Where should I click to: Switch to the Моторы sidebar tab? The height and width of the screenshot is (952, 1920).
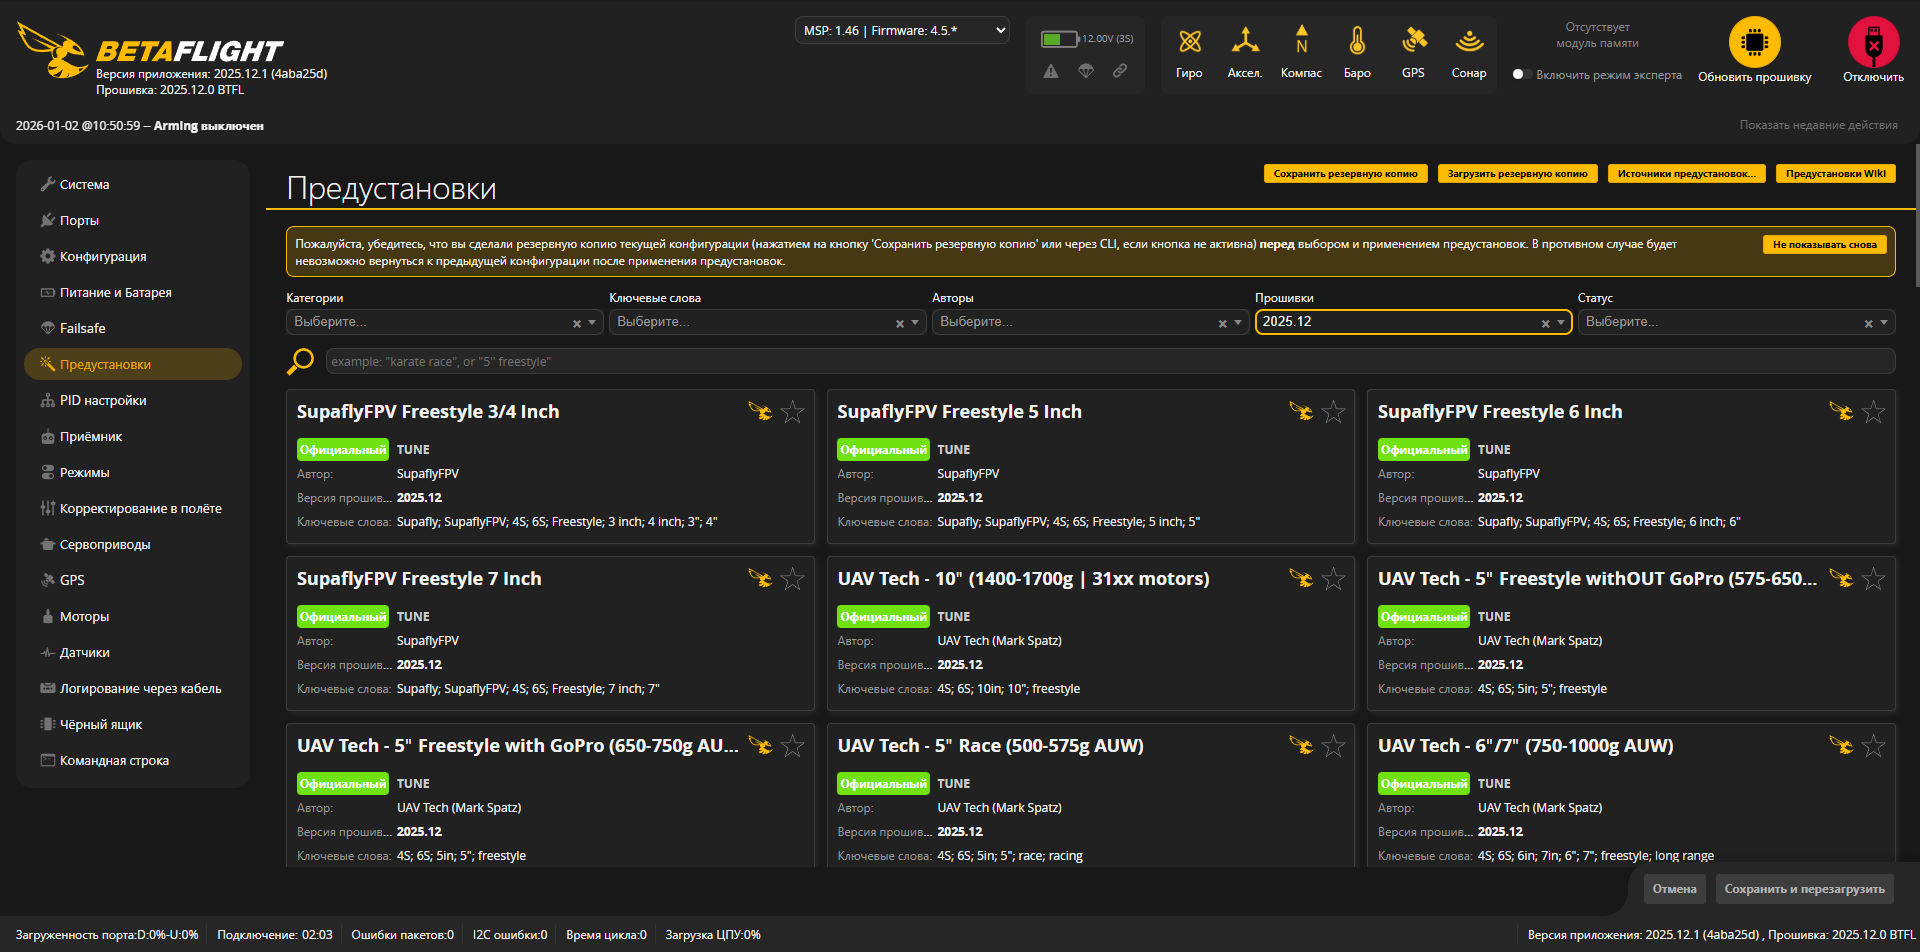pos(84,617)
